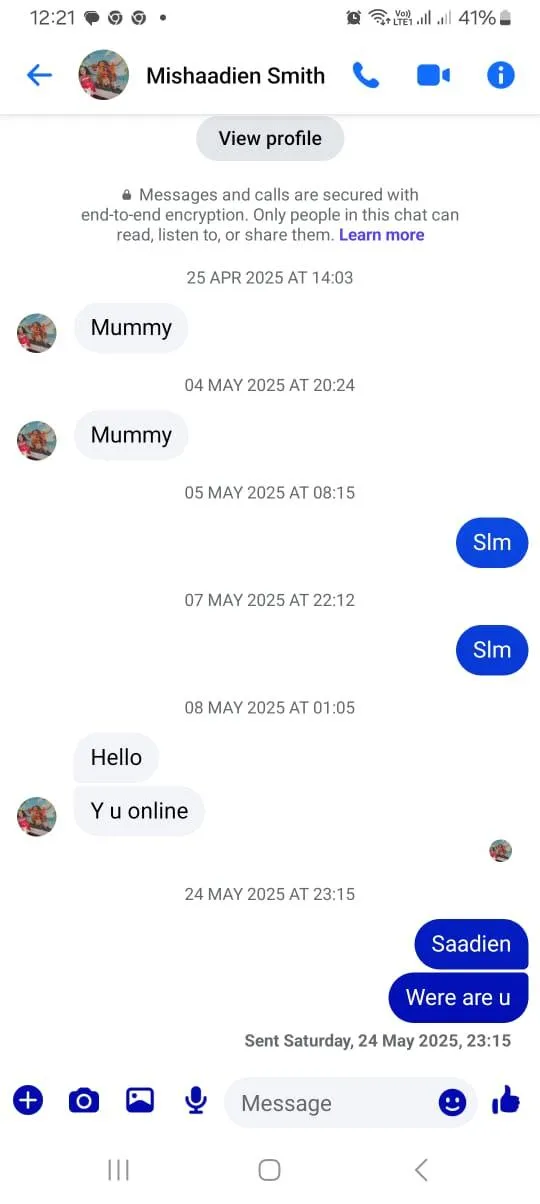Screen dimensions: 540x1204
Task: Send a thumbs-up like
Action: point(506,1101)
